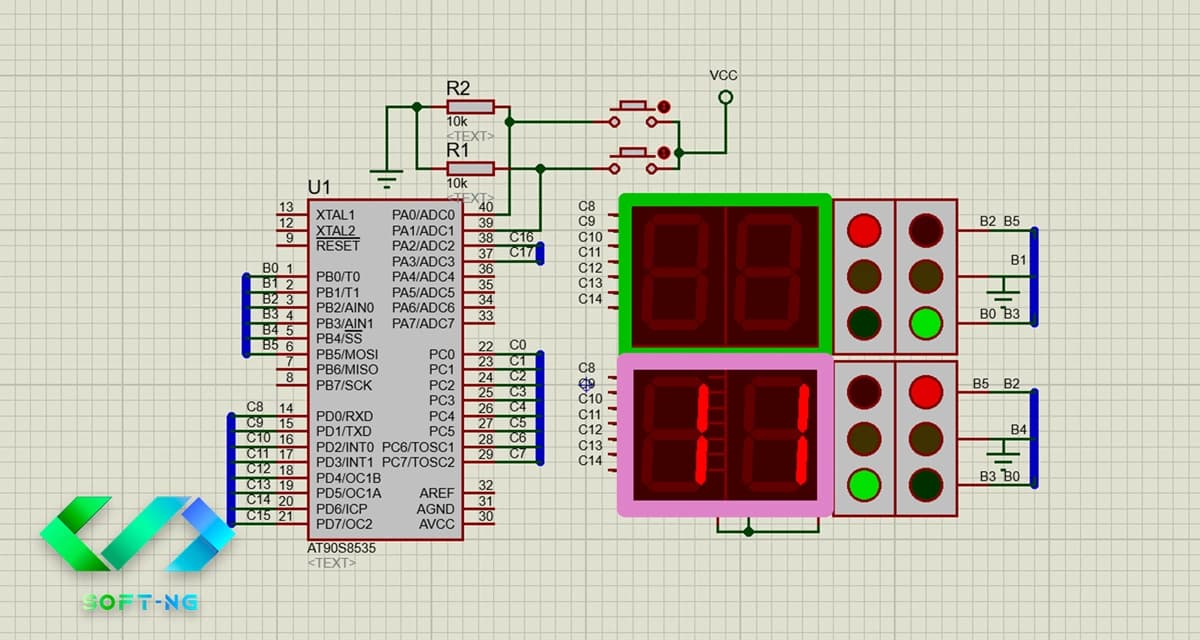Click the AT90S8535 part name text
Screen dimensions: 1200x640
coord(342,549)
